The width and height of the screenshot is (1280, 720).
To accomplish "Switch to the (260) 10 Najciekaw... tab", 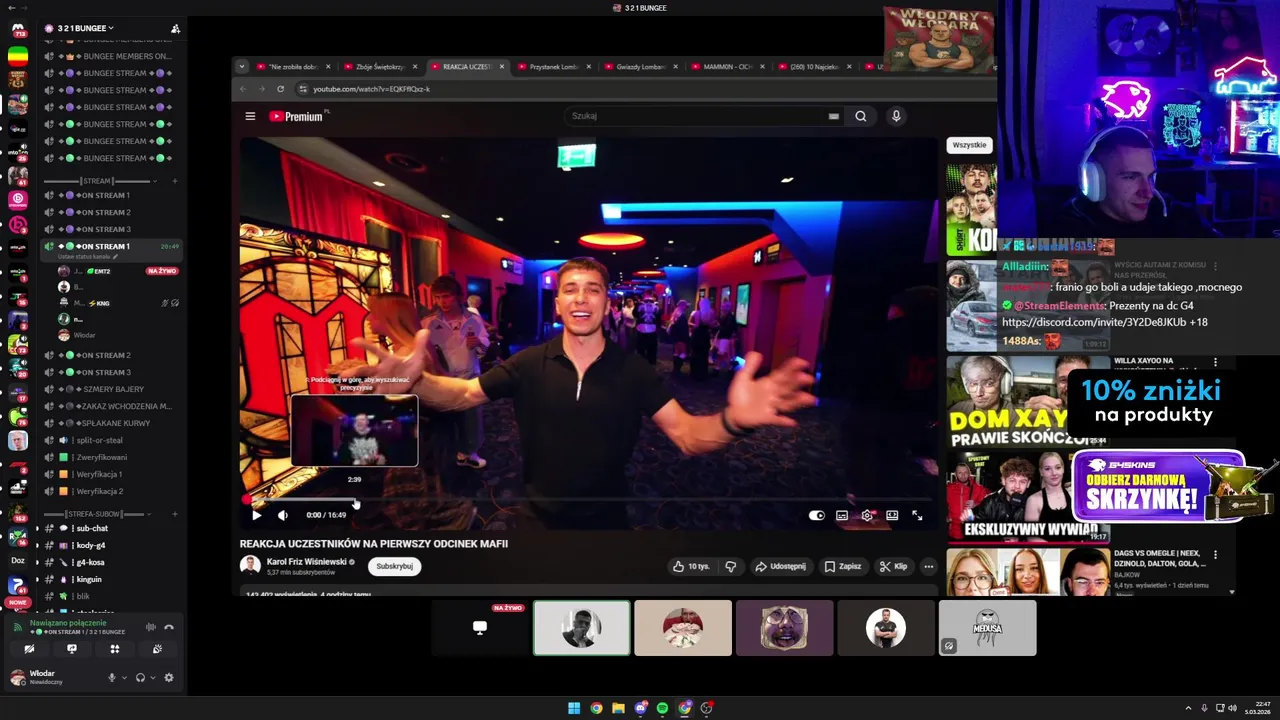I will point(813,67).
